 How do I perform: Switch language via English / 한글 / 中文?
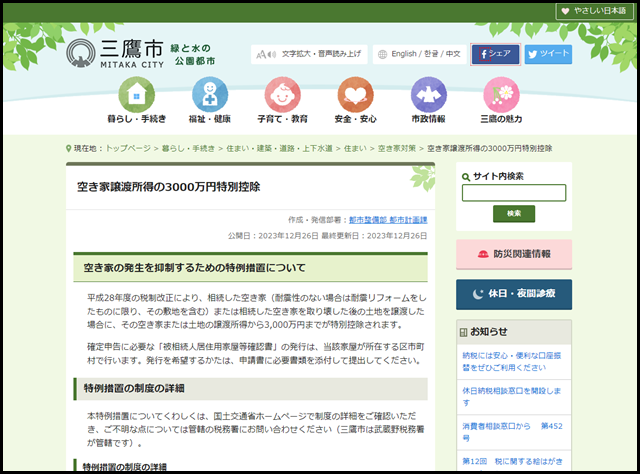419,54
